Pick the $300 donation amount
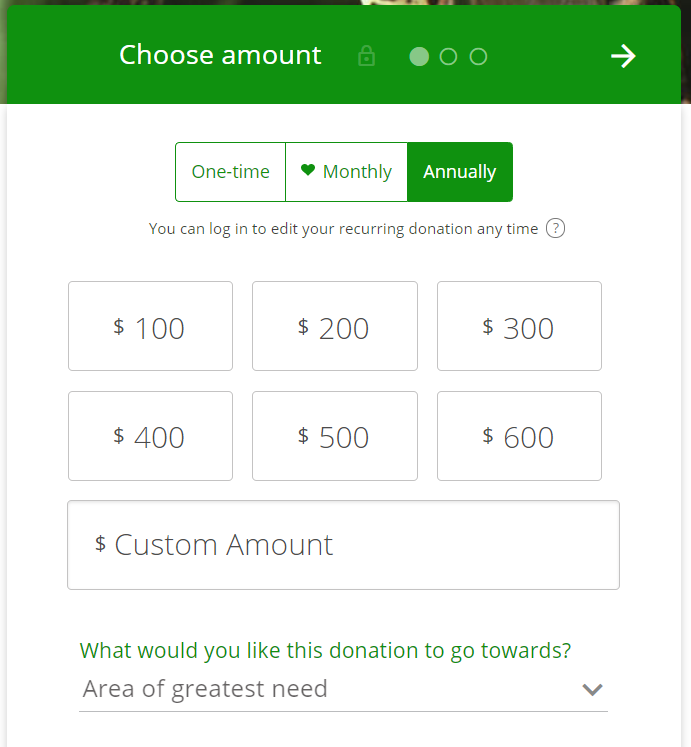Screen dimensions: 691x747 (x=519, y=326)
